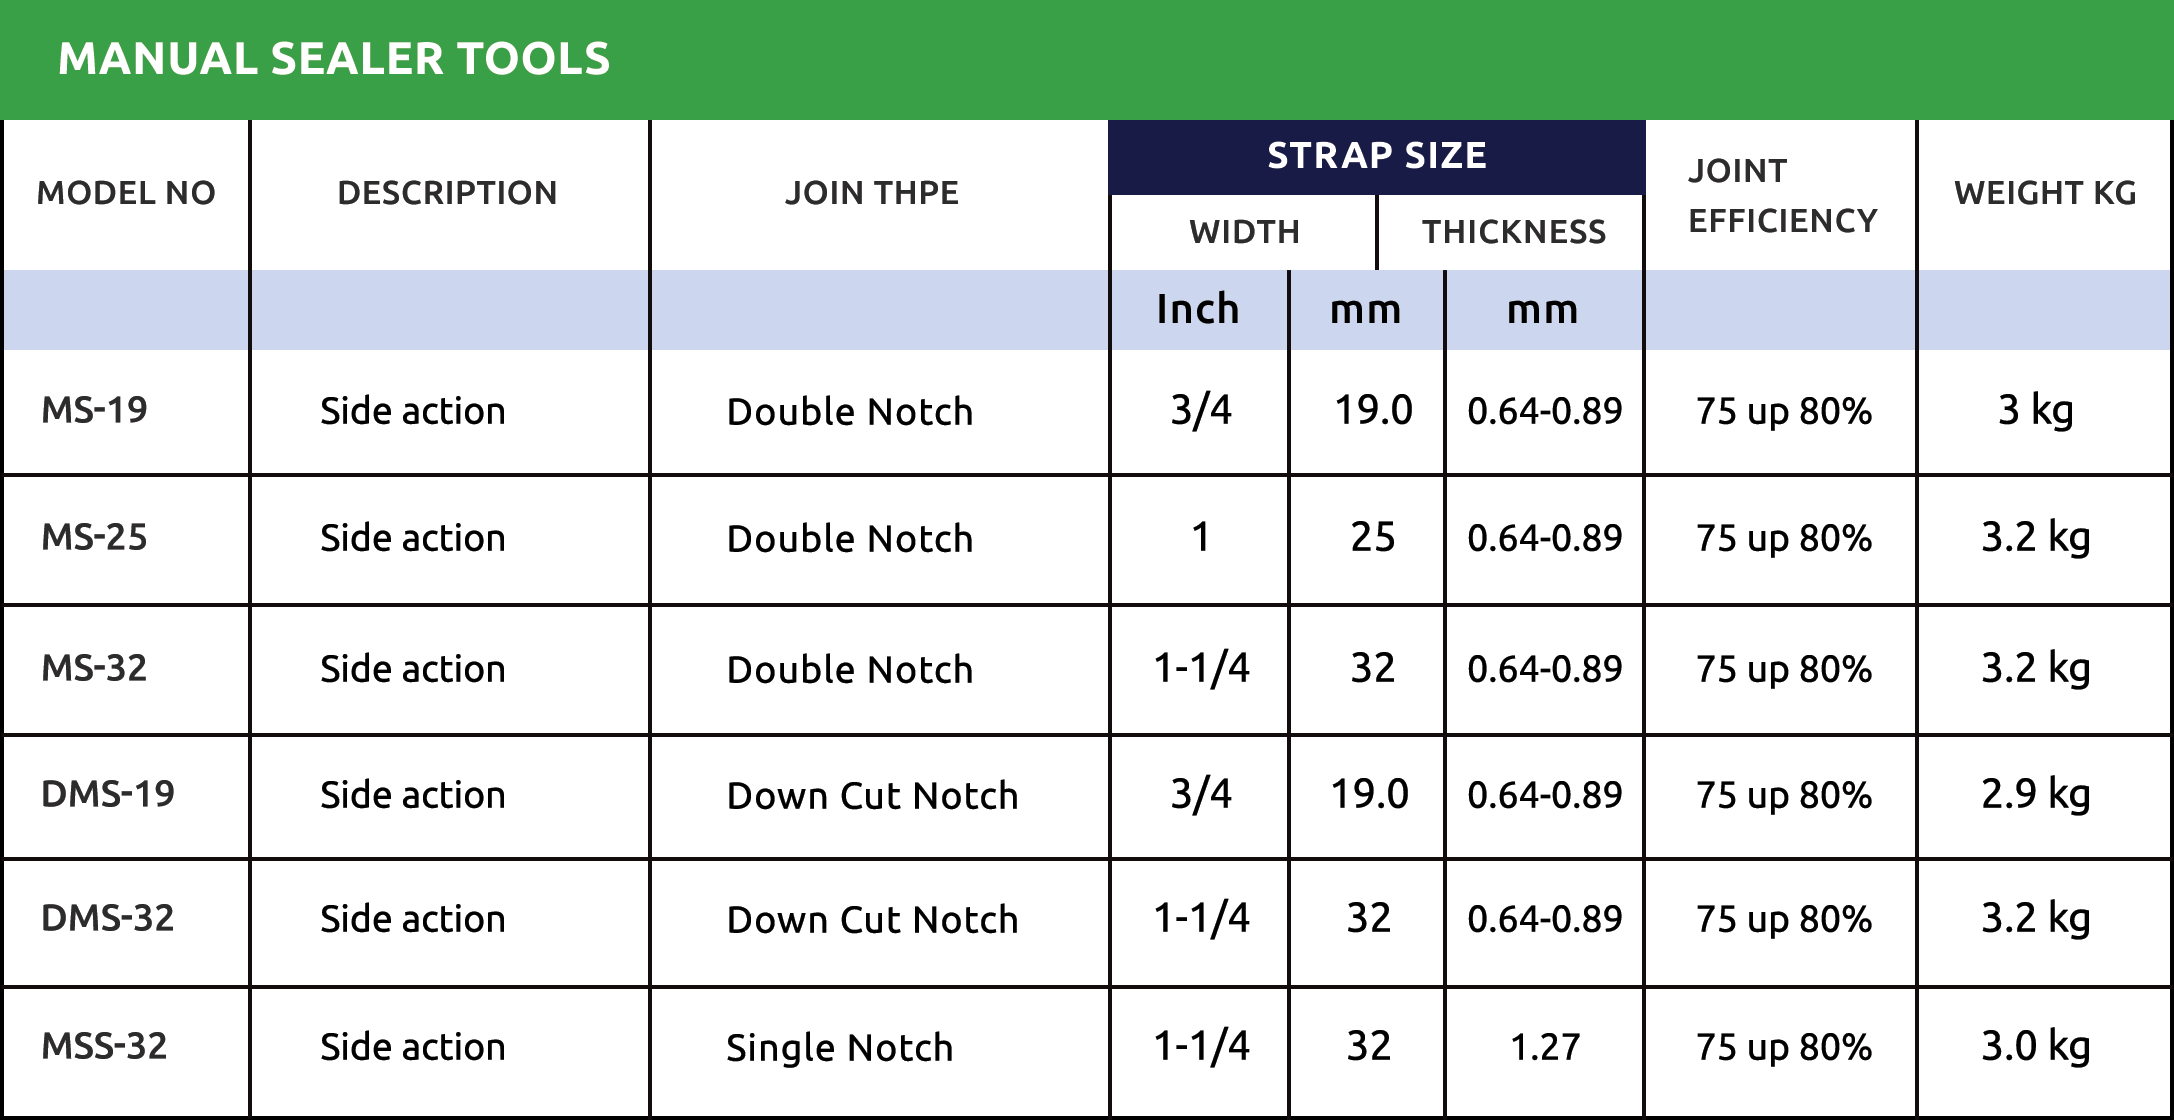This screenshot has height=1120, width=2174.
Task: Click the DMS-32 model cell
Action: [108, 918]
